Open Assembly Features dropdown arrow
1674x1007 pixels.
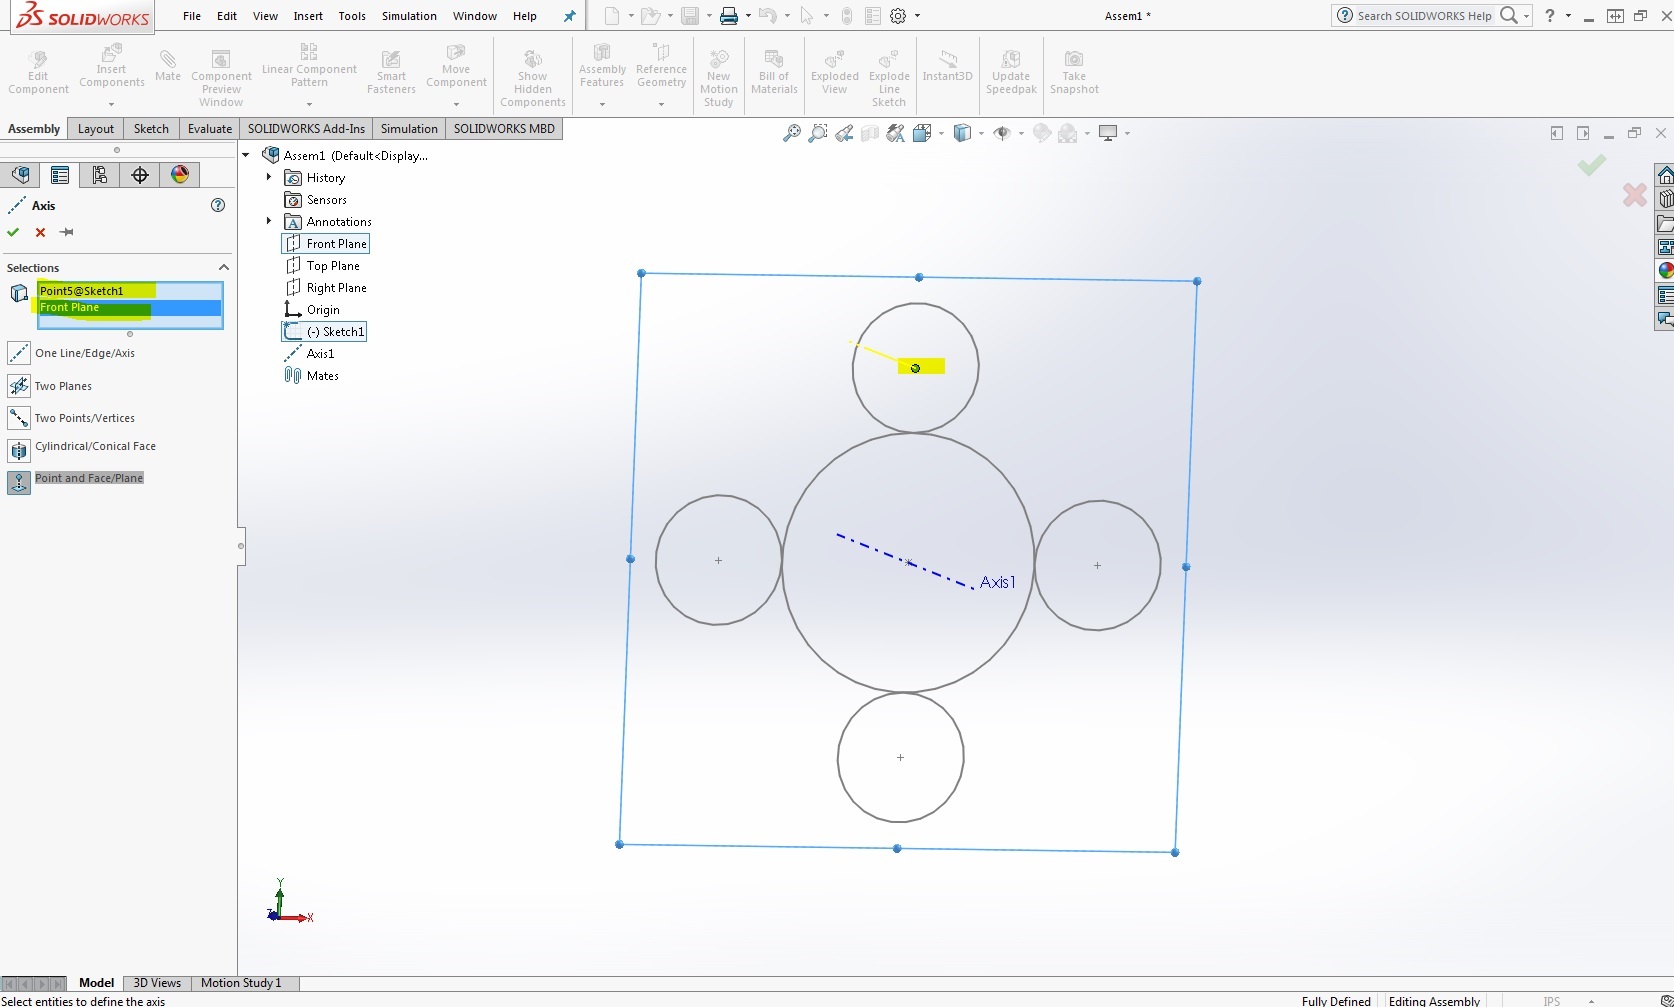coord(602,103)
